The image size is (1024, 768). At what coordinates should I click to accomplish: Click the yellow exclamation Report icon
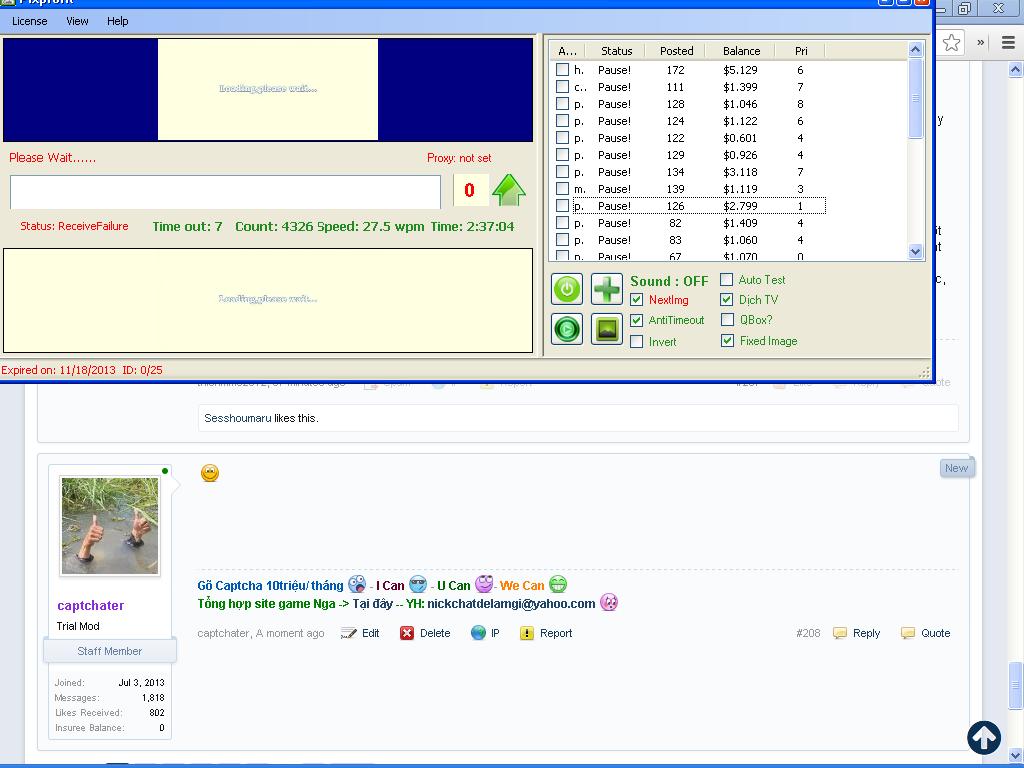(x=527, y=633)
